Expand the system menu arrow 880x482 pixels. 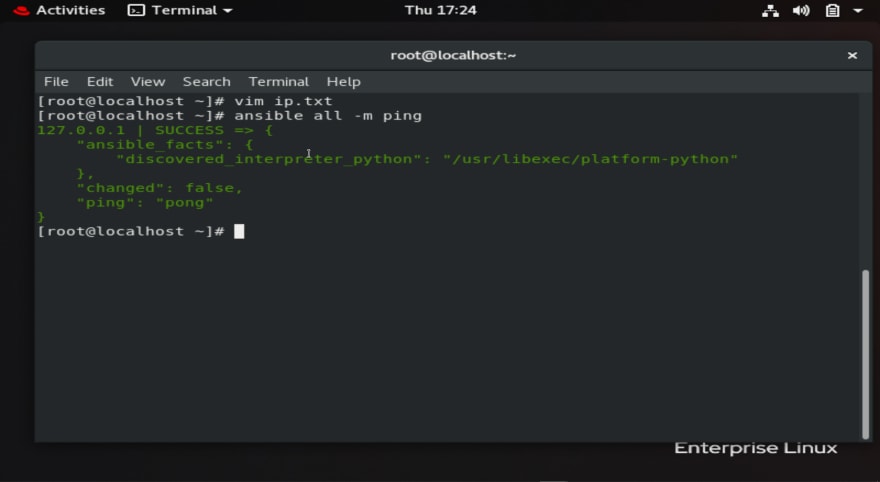pyautogui.click(x=858, y=11)
